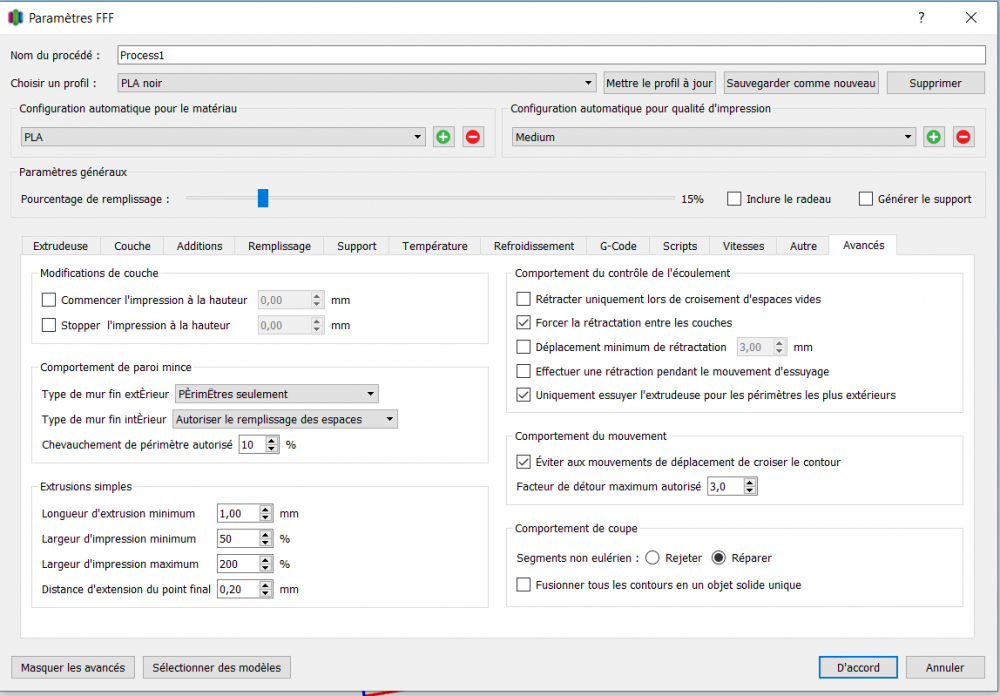The width and height of the screenshot is (1000, 696).
Task: Uncheck Éviter aux mouvements de croiser le contour
Action: click(524, 462)
